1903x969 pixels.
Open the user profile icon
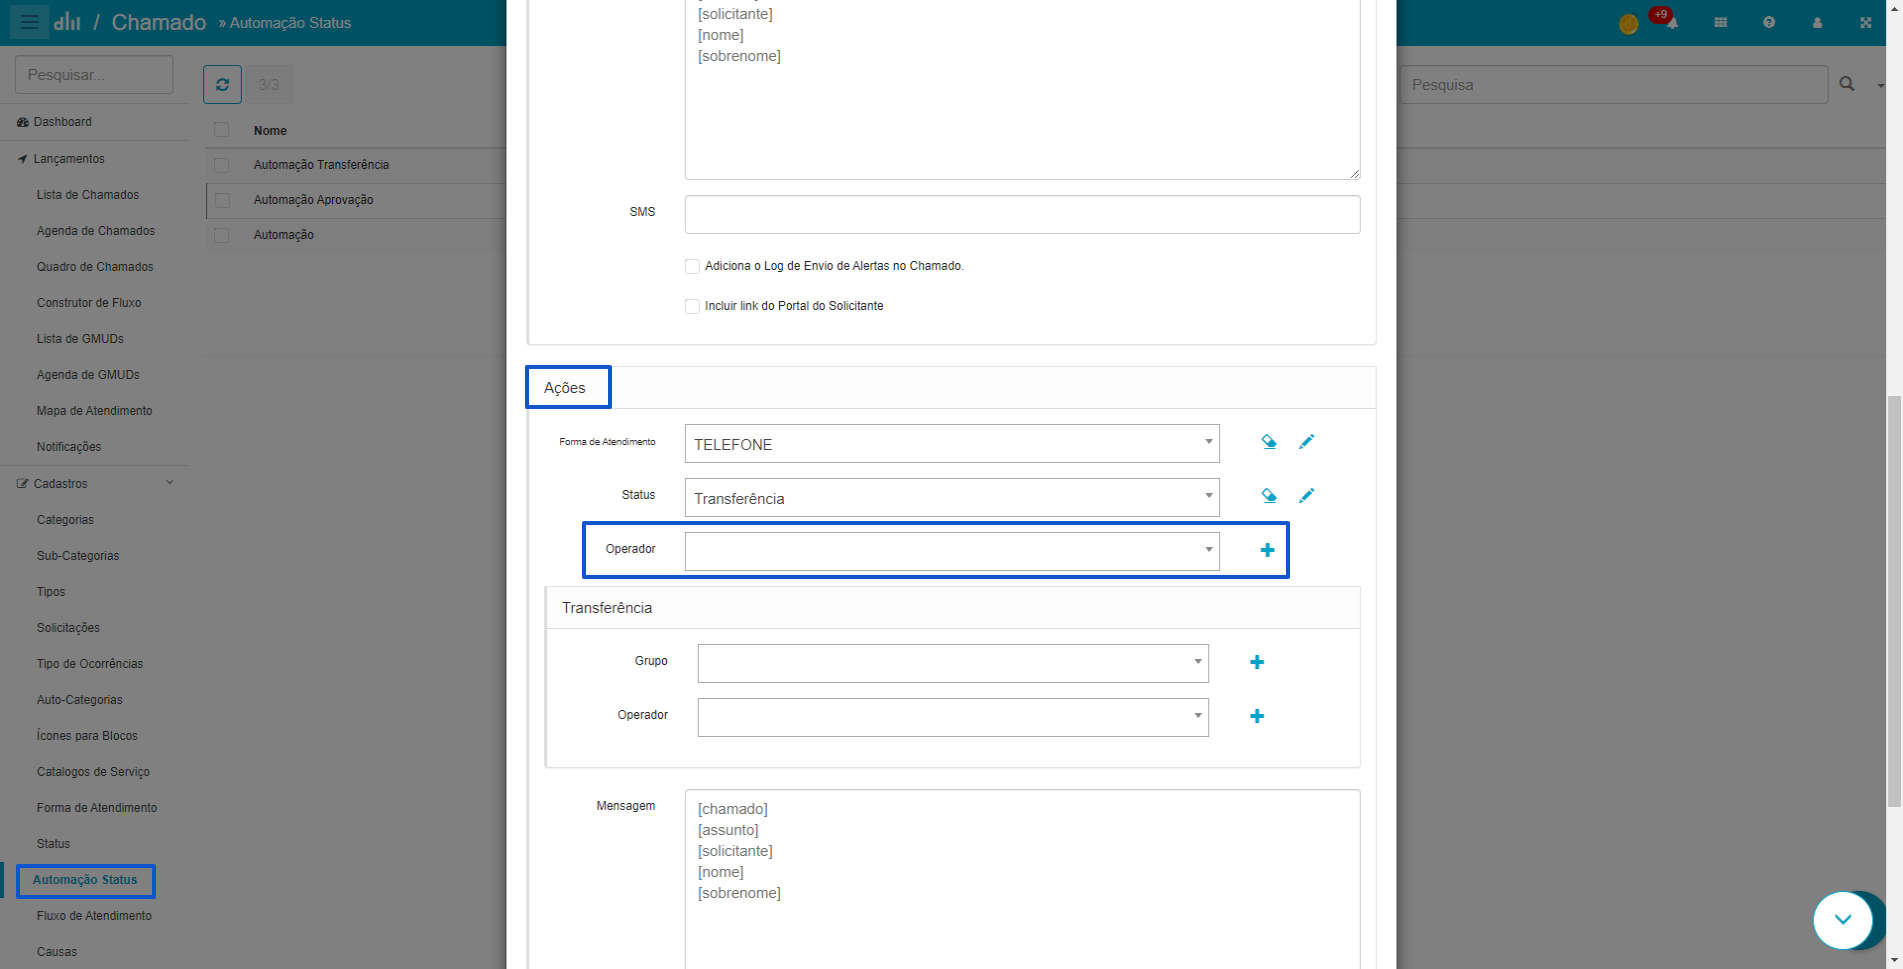click(x=1817, y=22)
